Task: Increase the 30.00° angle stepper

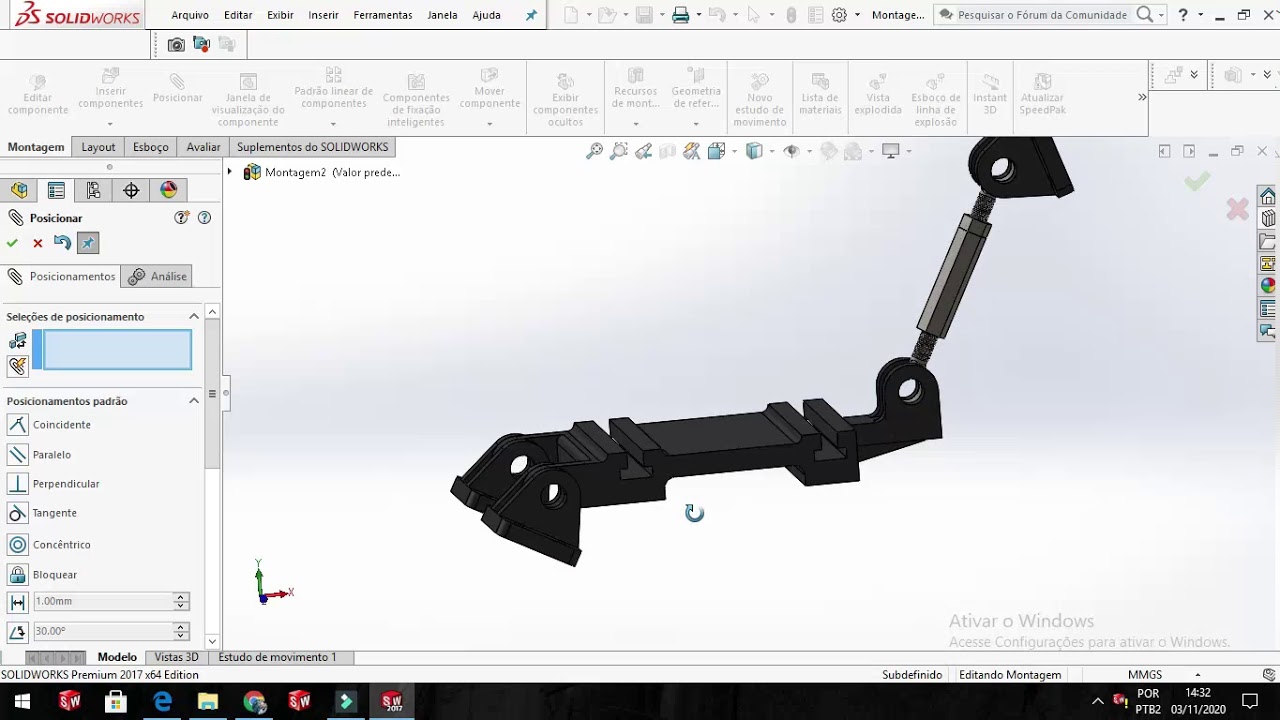Action: [181, 628]
